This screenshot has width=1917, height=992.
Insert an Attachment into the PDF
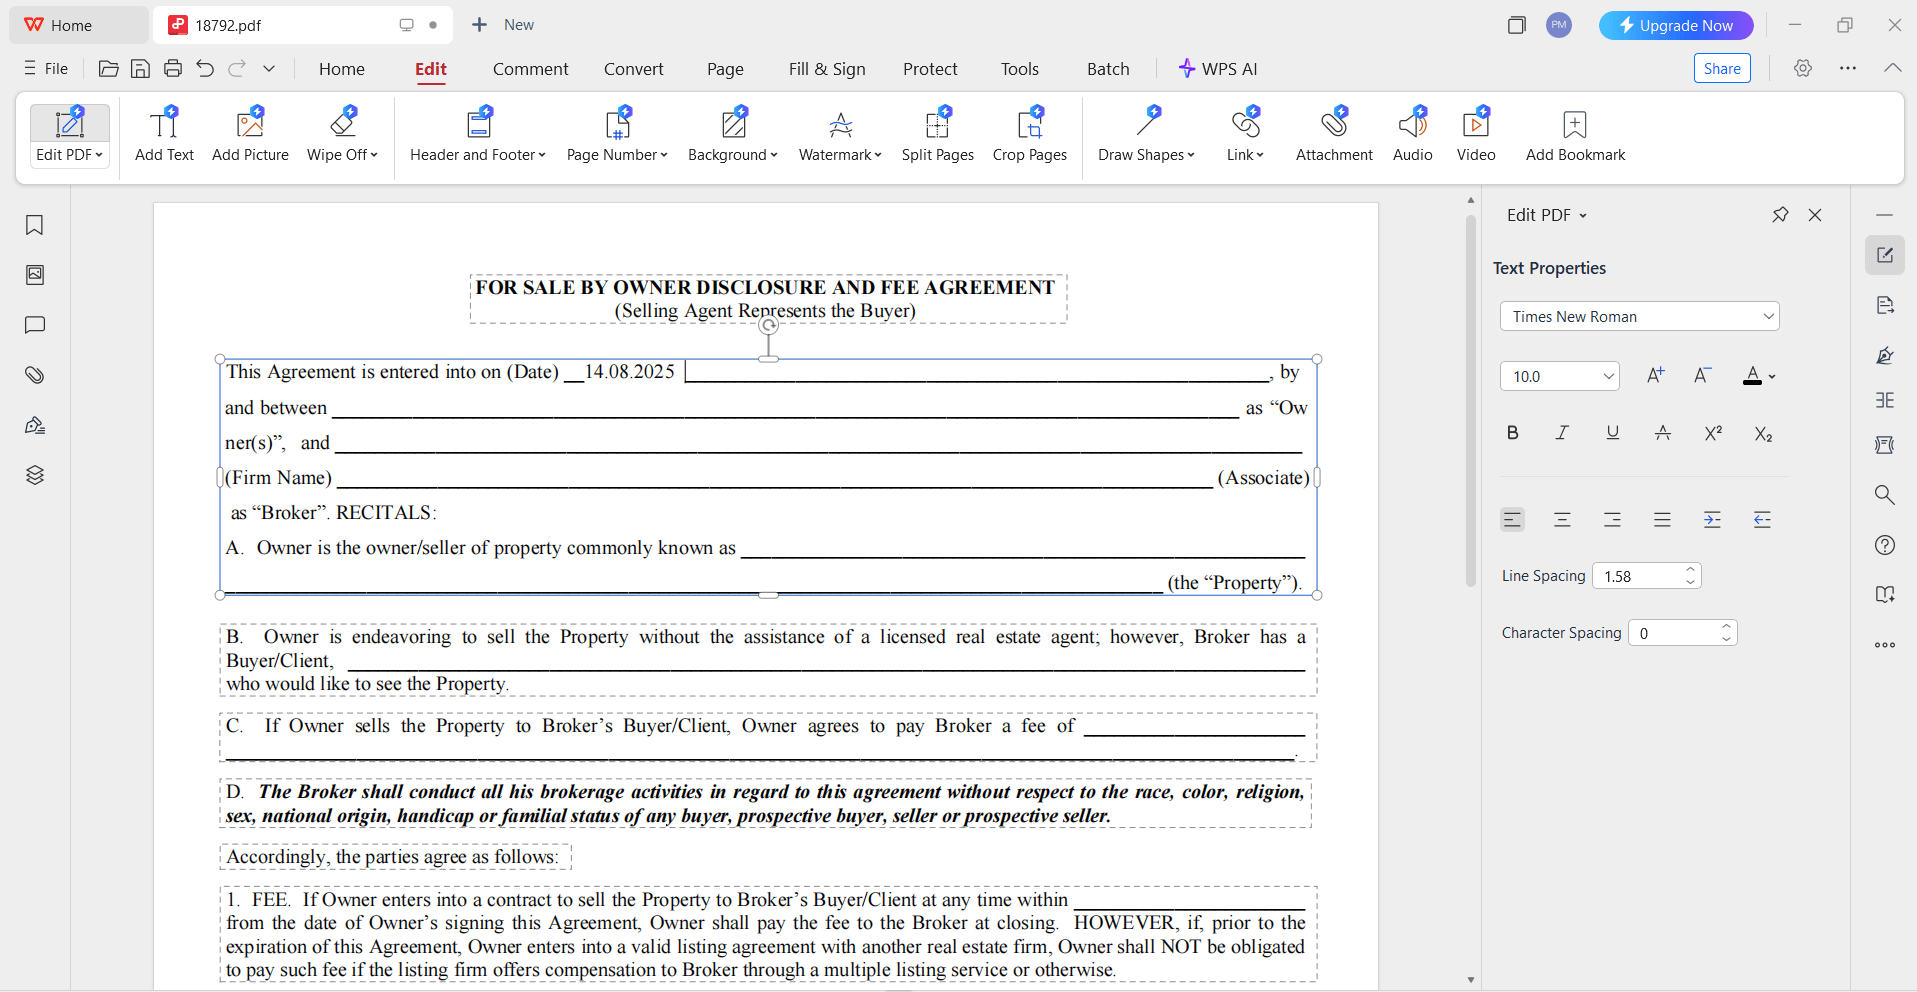point(1334,133)
